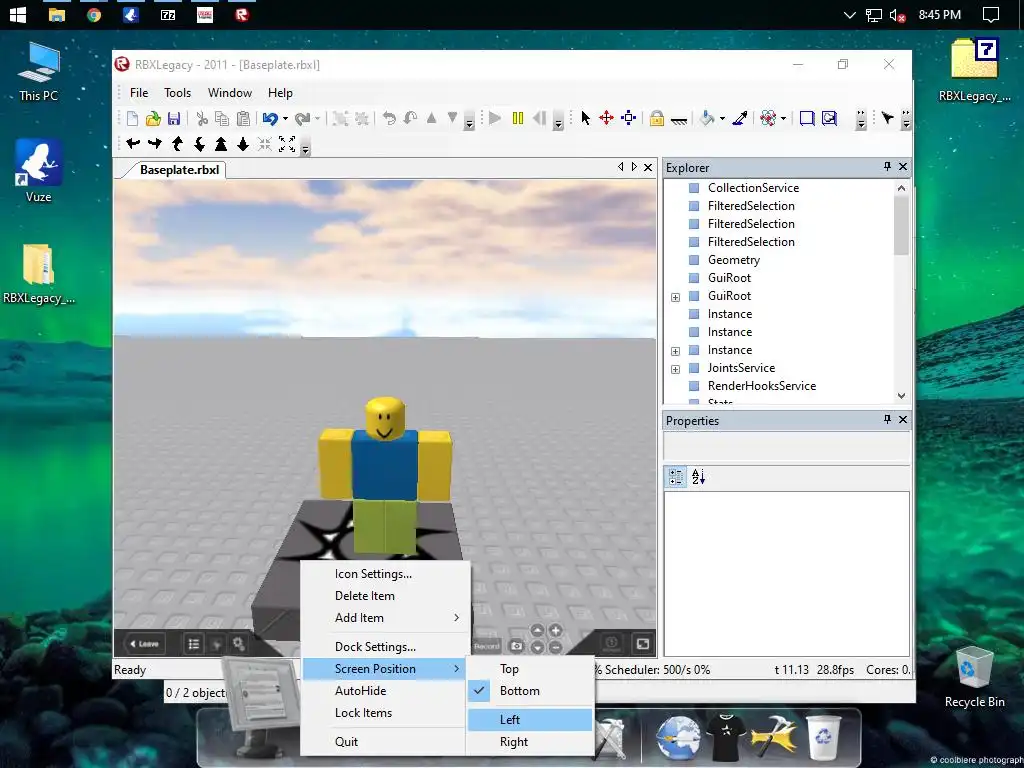Click the atom-like Material icon
The height and width of the screenshot is (768, 1024).
point(769,118)
